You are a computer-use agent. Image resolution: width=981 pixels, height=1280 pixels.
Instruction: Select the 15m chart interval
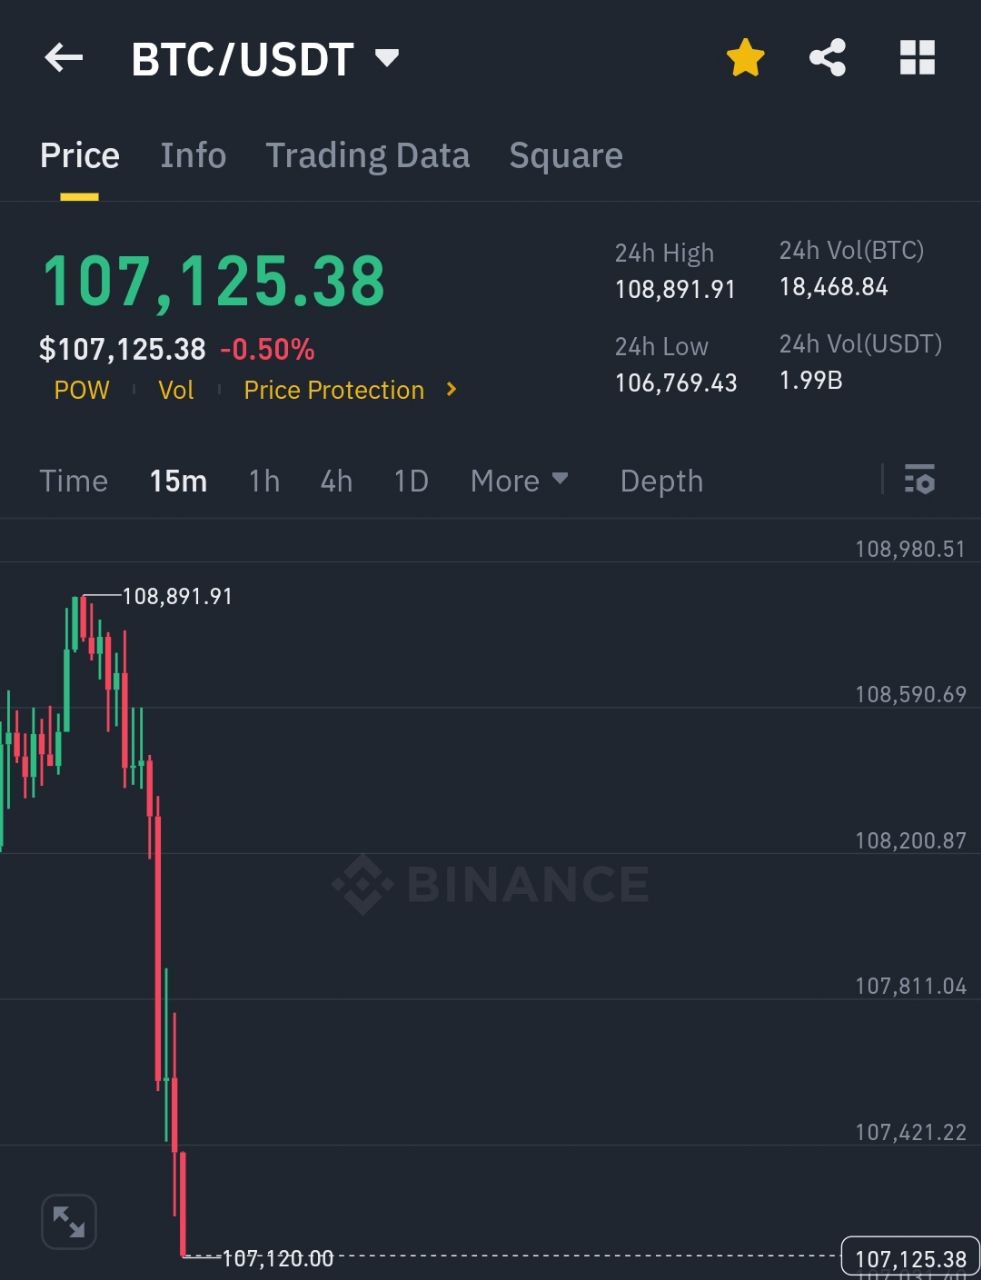178,481
